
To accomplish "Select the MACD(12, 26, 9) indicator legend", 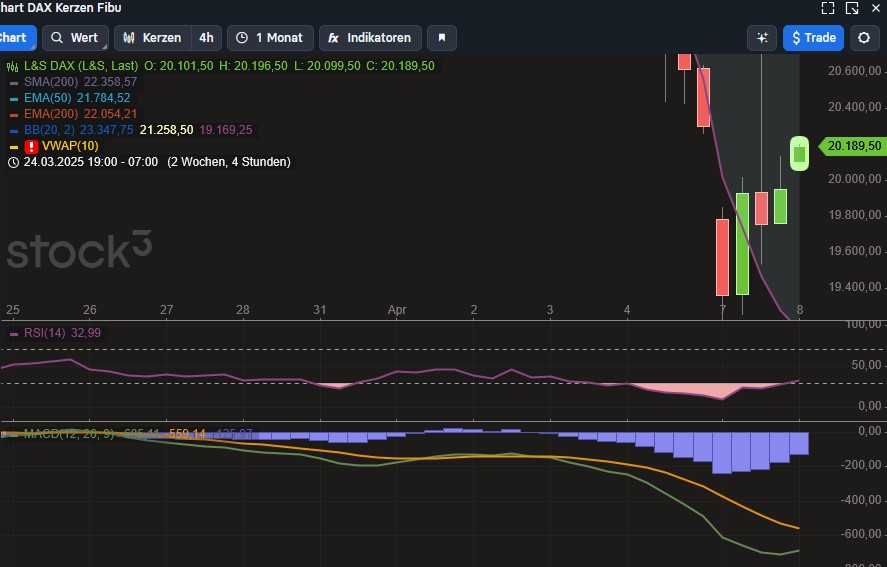I will click(x=69, y=434).
